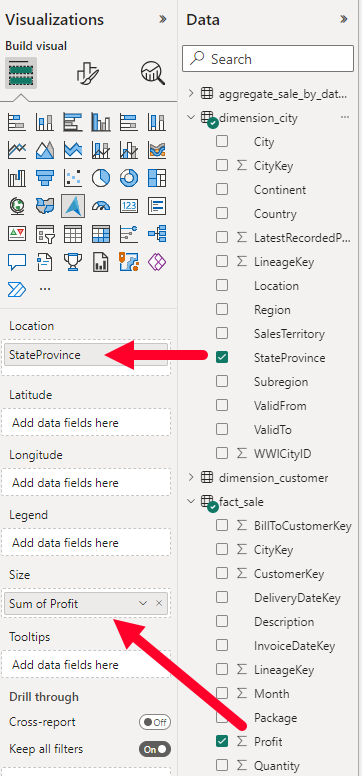This screenshot has height=776, width=362.
Task: Open the Format visual tab icon
Action: click(88, 74)
